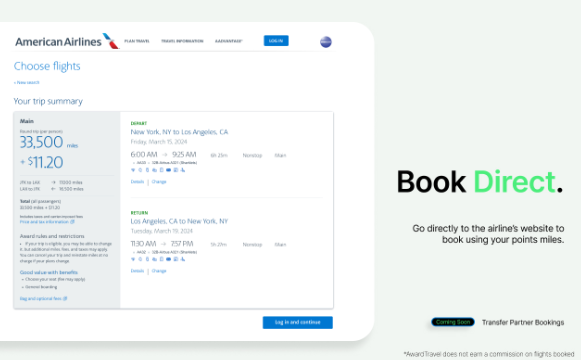Click the Award rules and restrictions heading
This screenshot has width=581, height=360.
(x=52, y=236)
